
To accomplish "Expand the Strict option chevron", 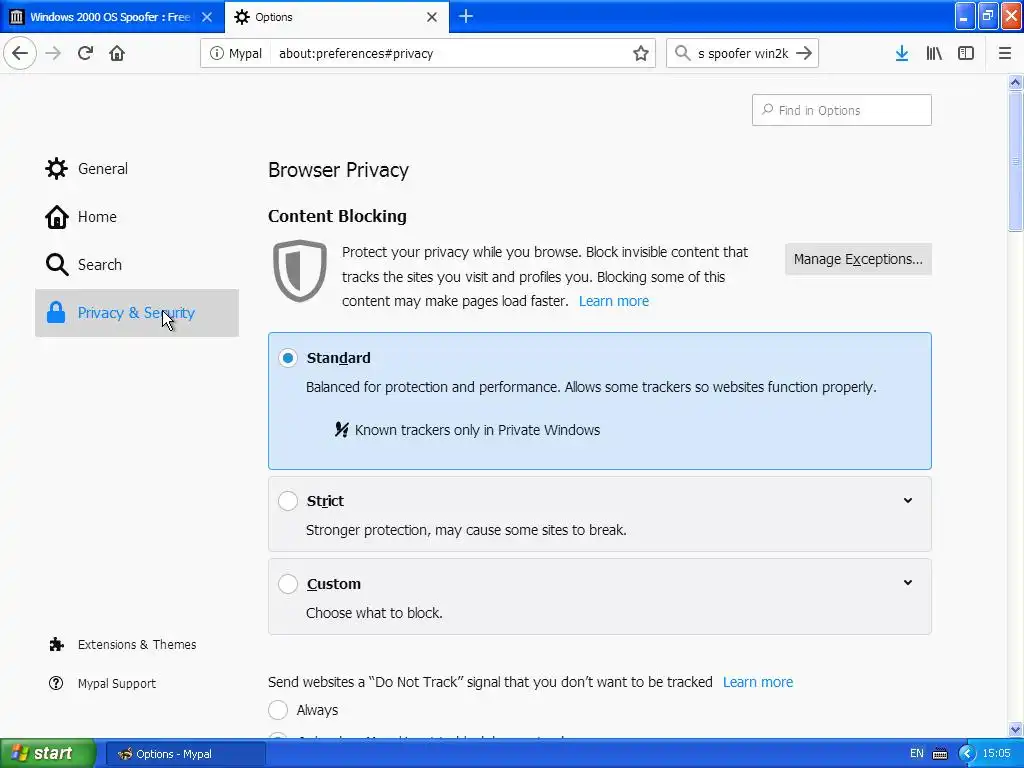I will click(908, 501).
